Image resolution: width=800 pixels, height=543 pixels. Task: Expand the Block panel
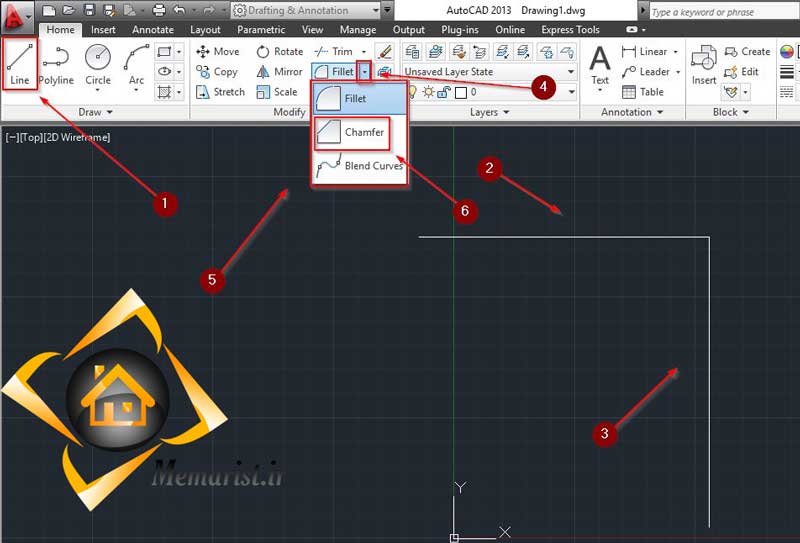click(731, 112)
